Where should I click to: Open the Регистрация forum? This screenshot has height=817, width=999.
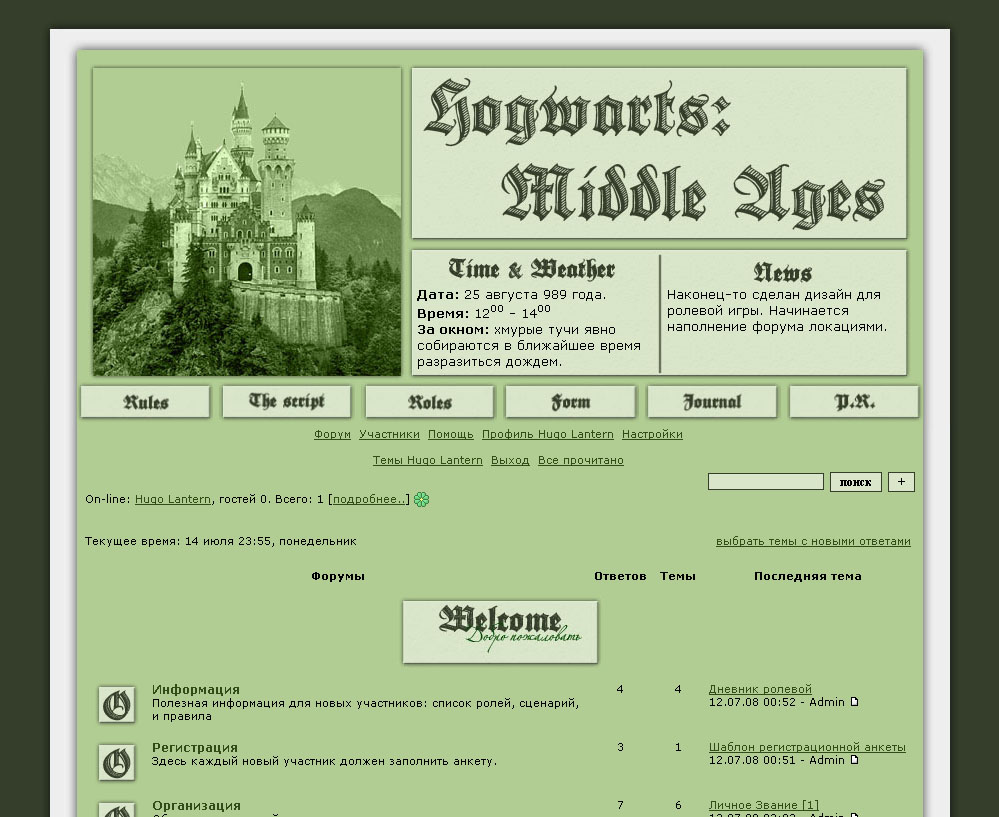coord(194,748)
